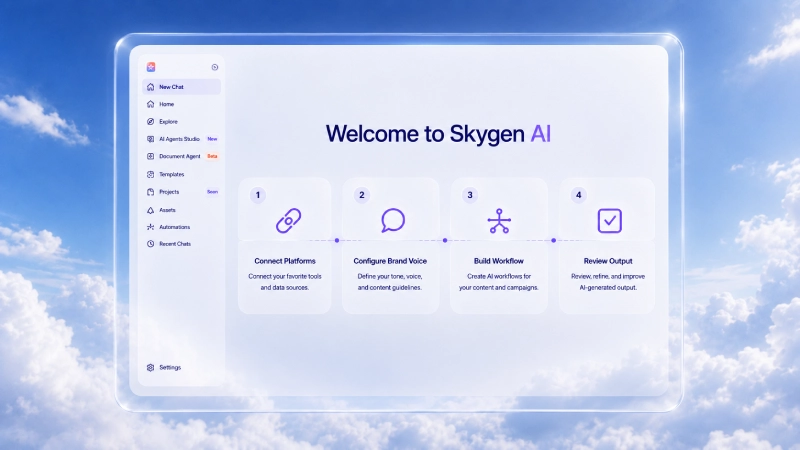Screen dimensions: 800x450
Task: Click the Home house icon
Action: click(151, 104)
